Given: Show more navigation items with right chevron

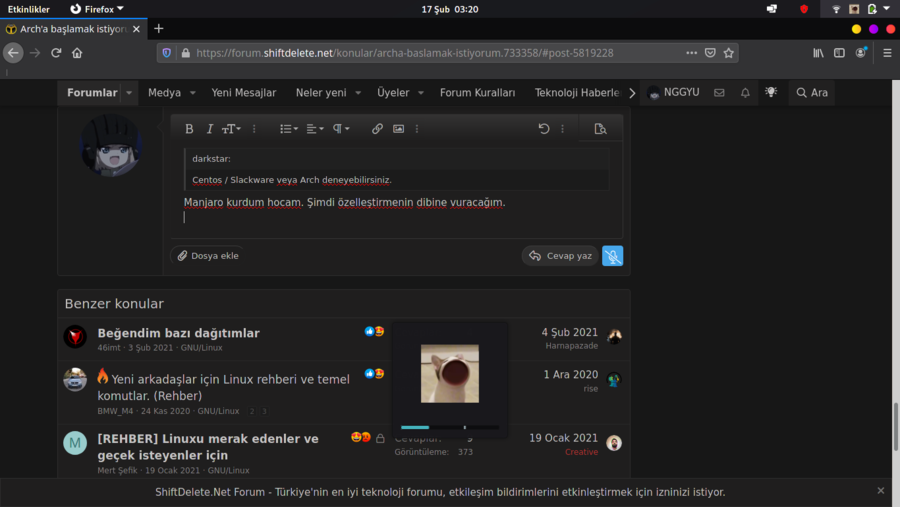Looking at the screenshot, I should coord(632,92).
